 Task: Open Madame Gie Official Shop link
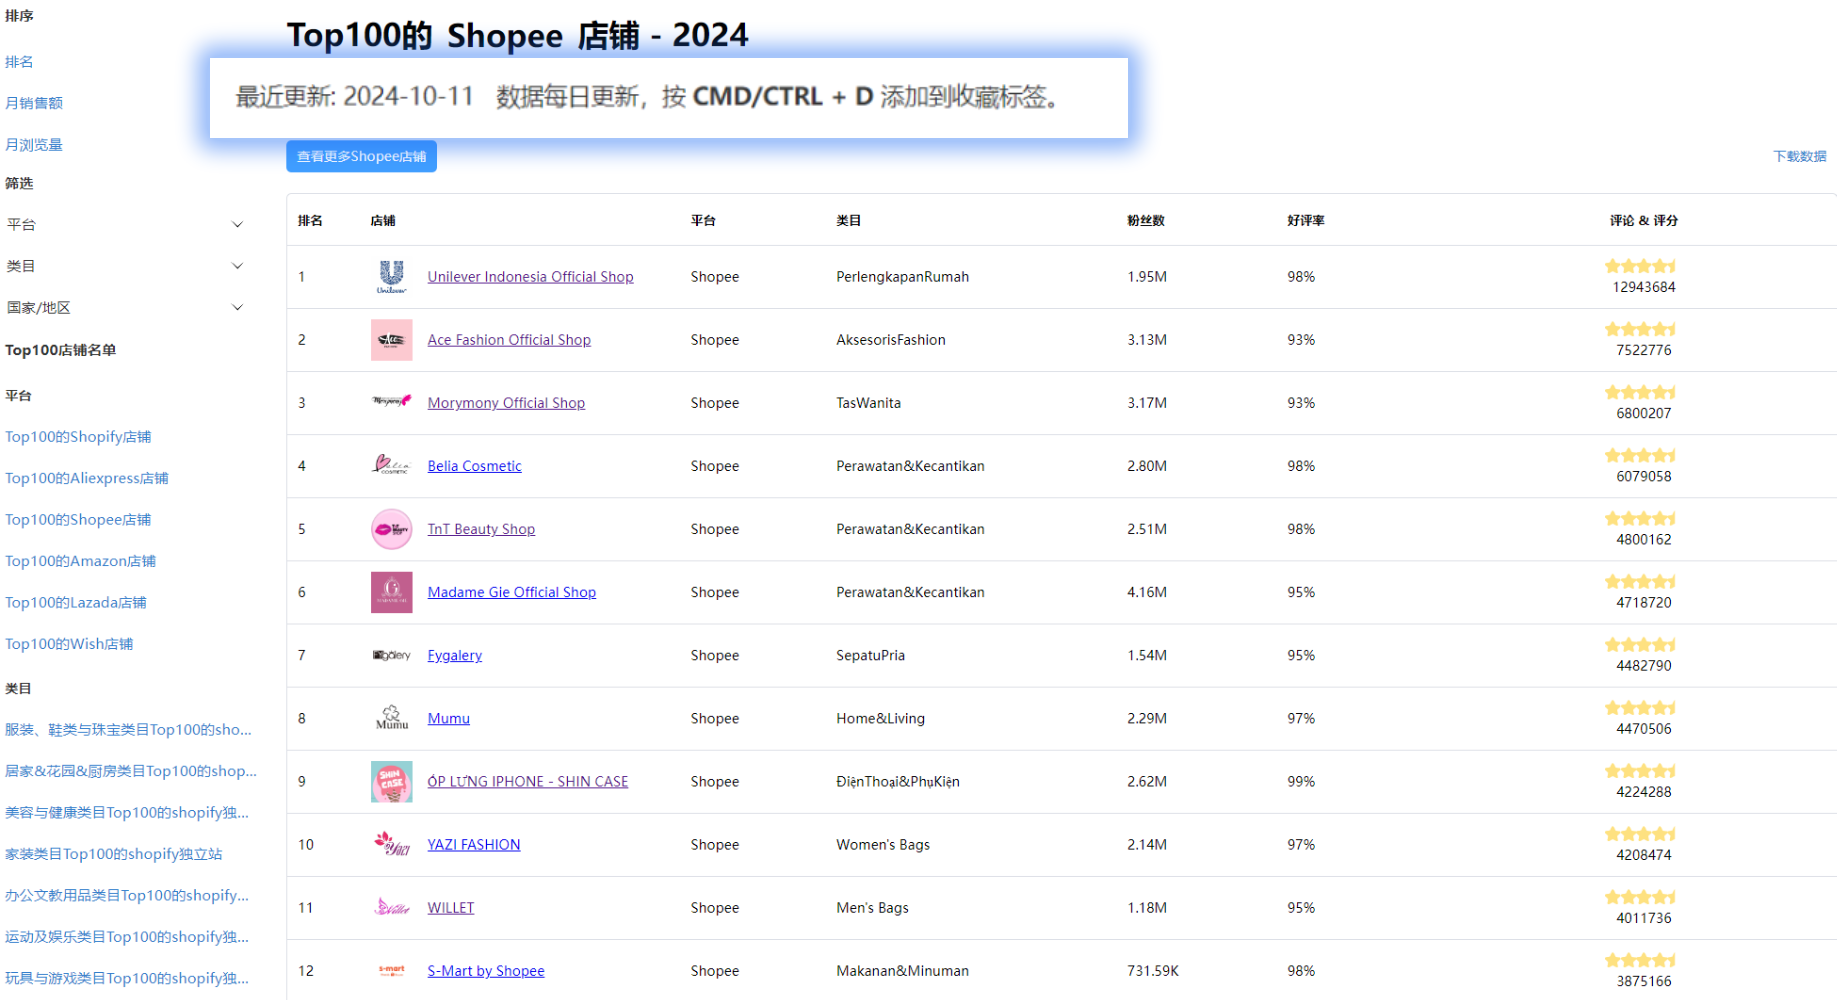512,592
